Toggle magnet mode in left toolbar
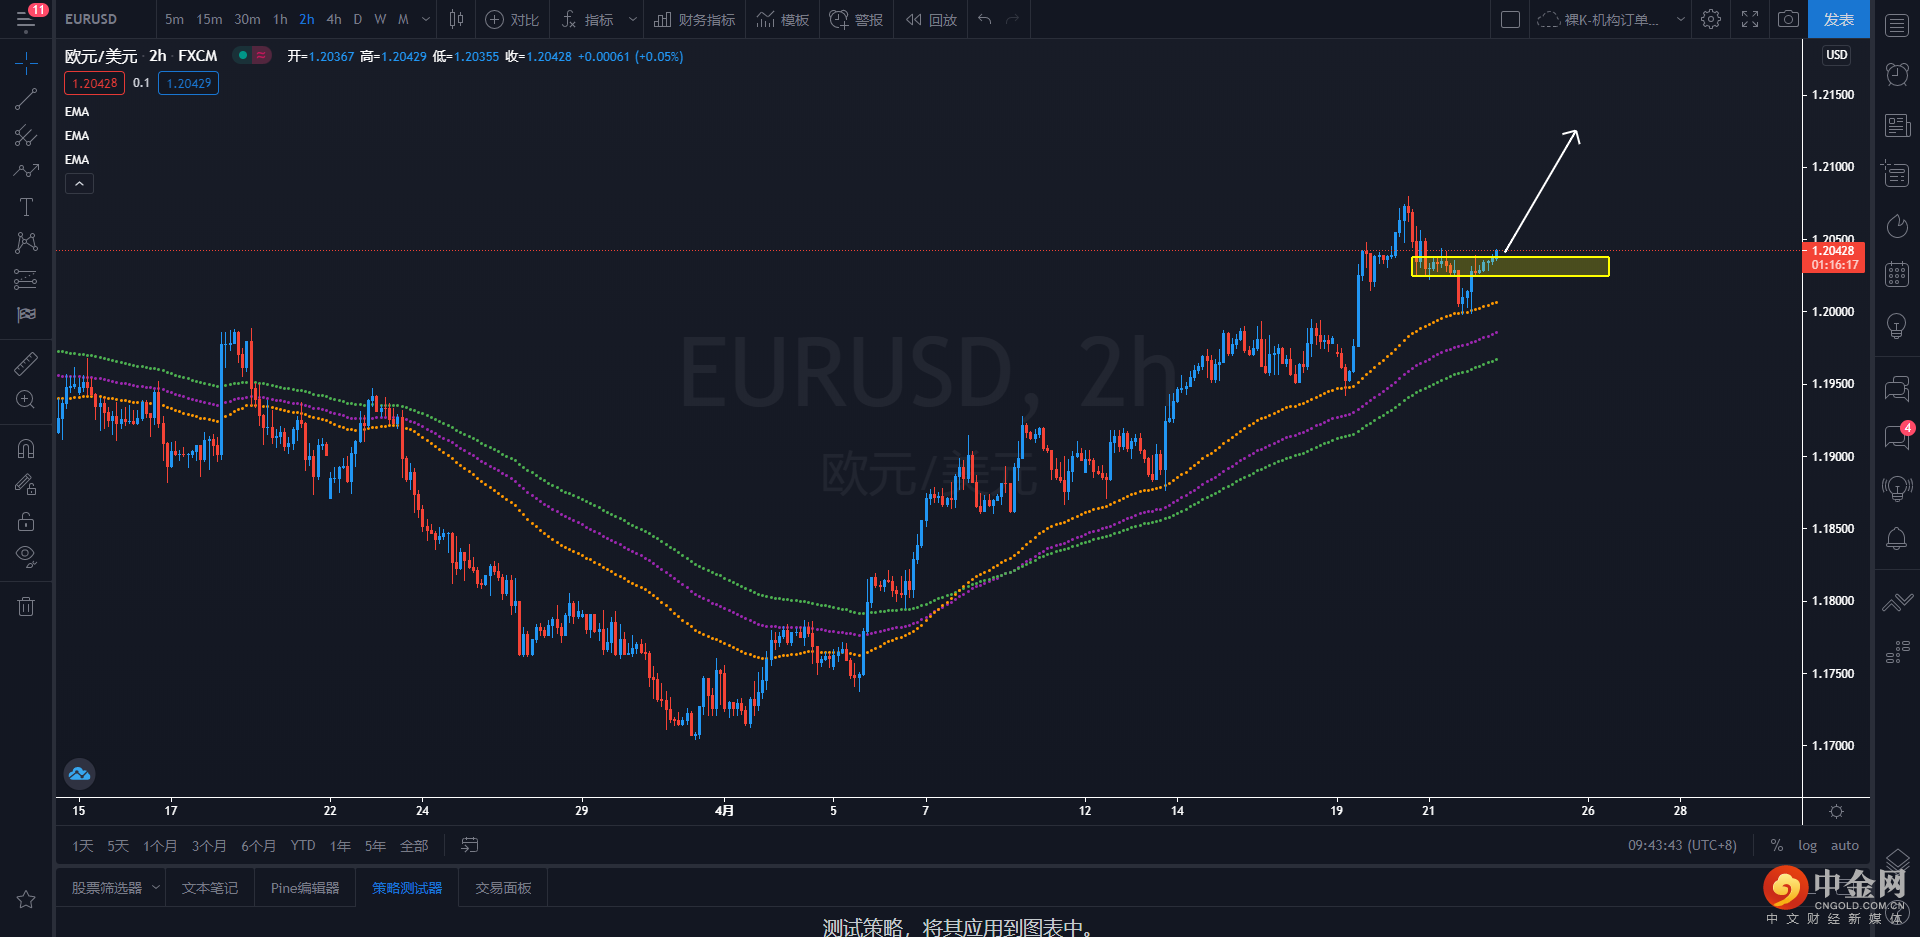1920x937 pixels. click(x=26, y=449)
